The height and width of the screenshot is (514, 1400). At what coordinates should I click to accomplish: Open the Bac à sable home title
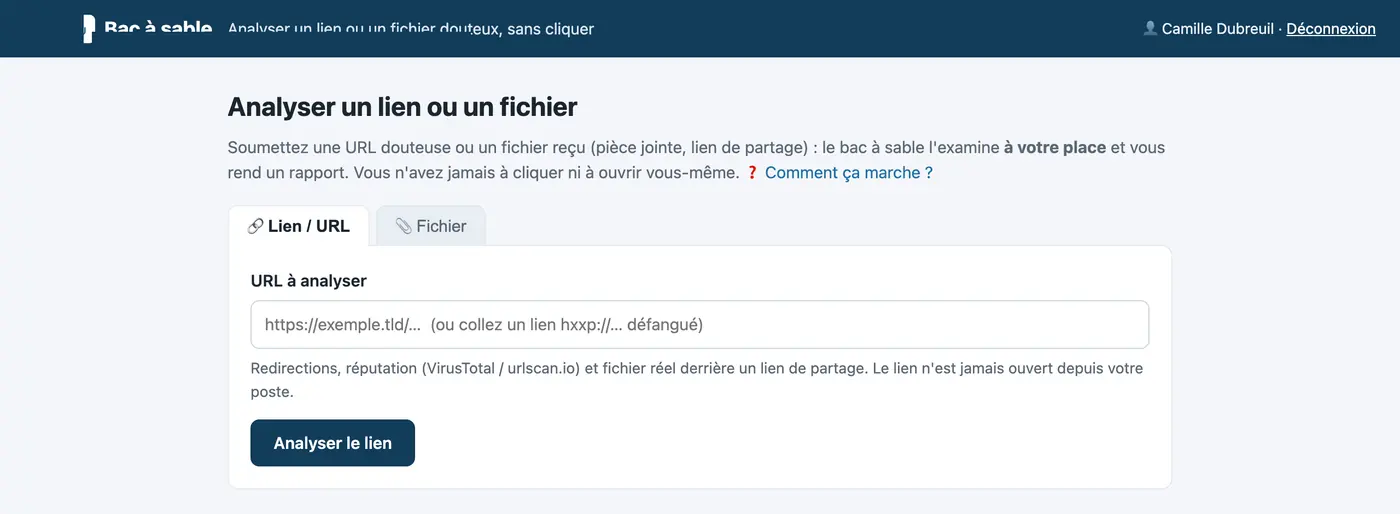(x=158, y=29)
